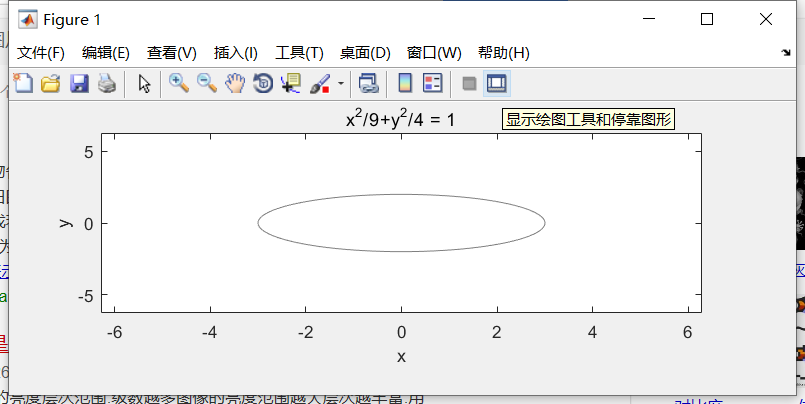Select the Pan hand tool
The width and height of the screenshot is (805, 404).
(235, 83)
